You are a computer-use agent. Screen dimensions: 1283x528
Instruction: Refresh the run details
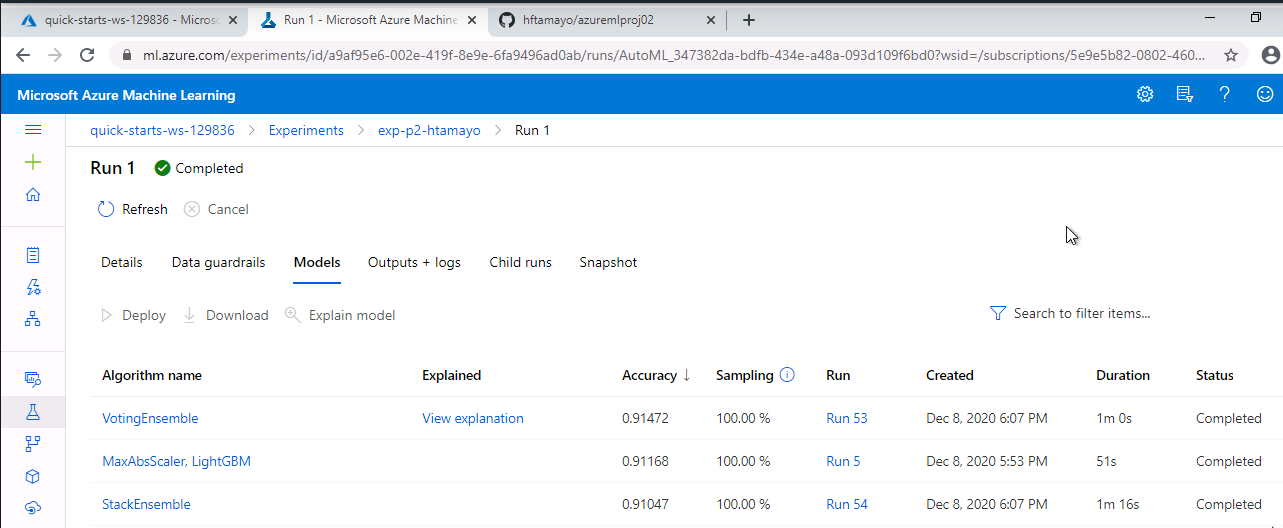pyautogui.click(x=132, y=209)
